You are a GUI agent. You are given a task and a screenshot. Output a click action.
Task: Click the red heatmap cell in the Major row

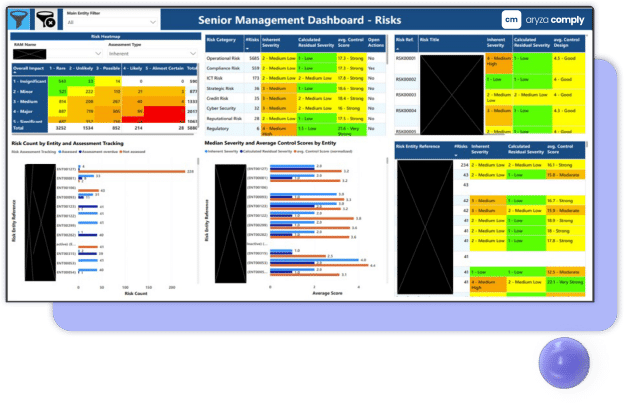164,111
